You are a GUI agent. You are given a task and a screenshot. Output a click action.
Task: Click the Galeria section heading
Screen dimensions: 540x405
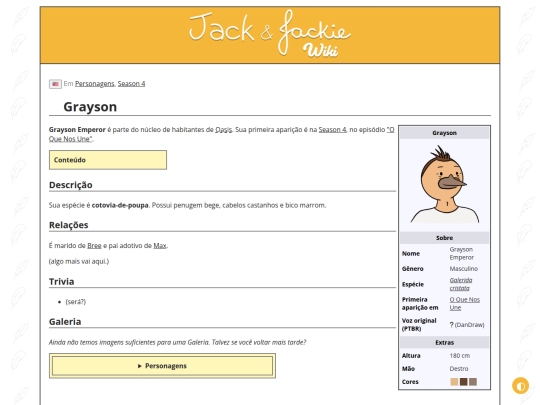(65, 322)
